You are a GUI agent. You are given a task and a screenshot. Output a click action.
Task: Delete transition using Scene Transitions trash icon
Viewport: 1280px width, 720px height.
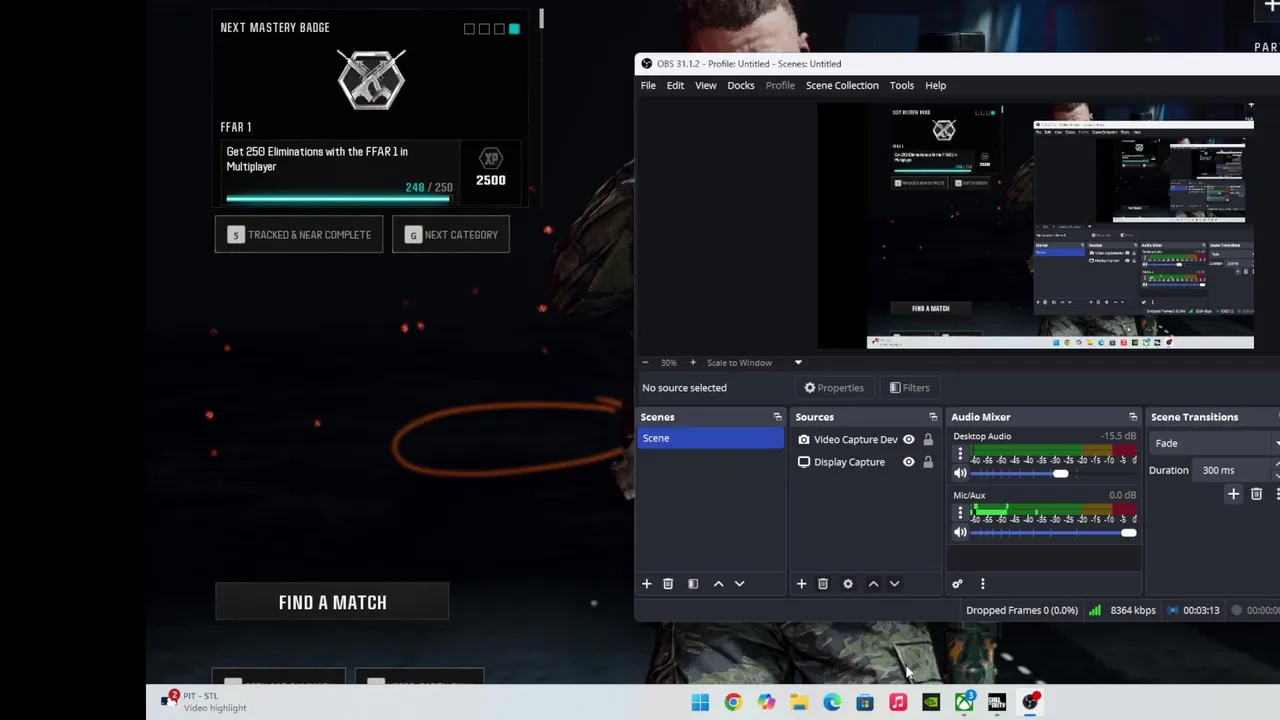1257,494
